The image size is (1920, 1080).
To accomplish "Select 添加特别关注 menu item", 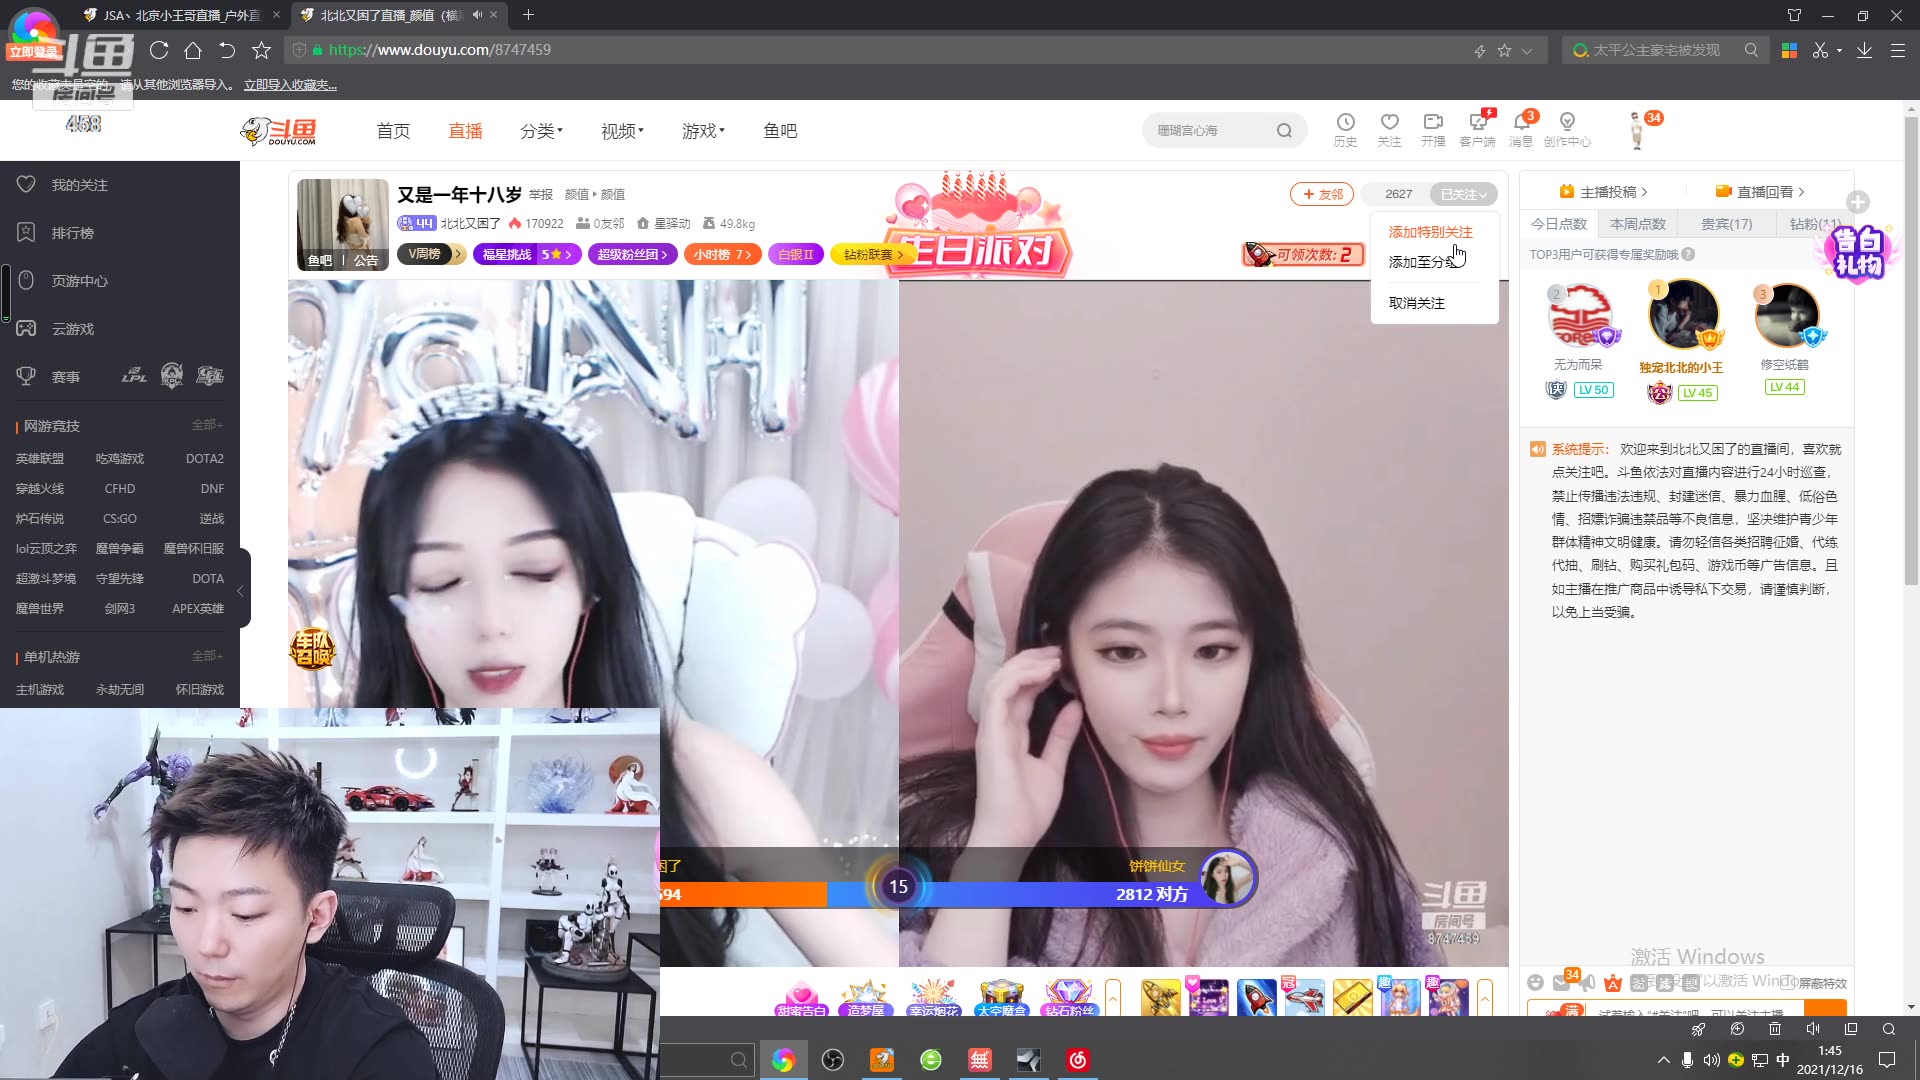I will (1430, 232).
